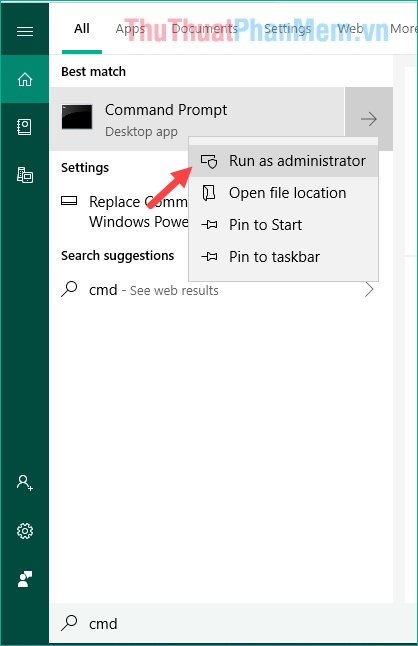Expand cmd web results chevron
Screen dimensions: 418x646
369,290
